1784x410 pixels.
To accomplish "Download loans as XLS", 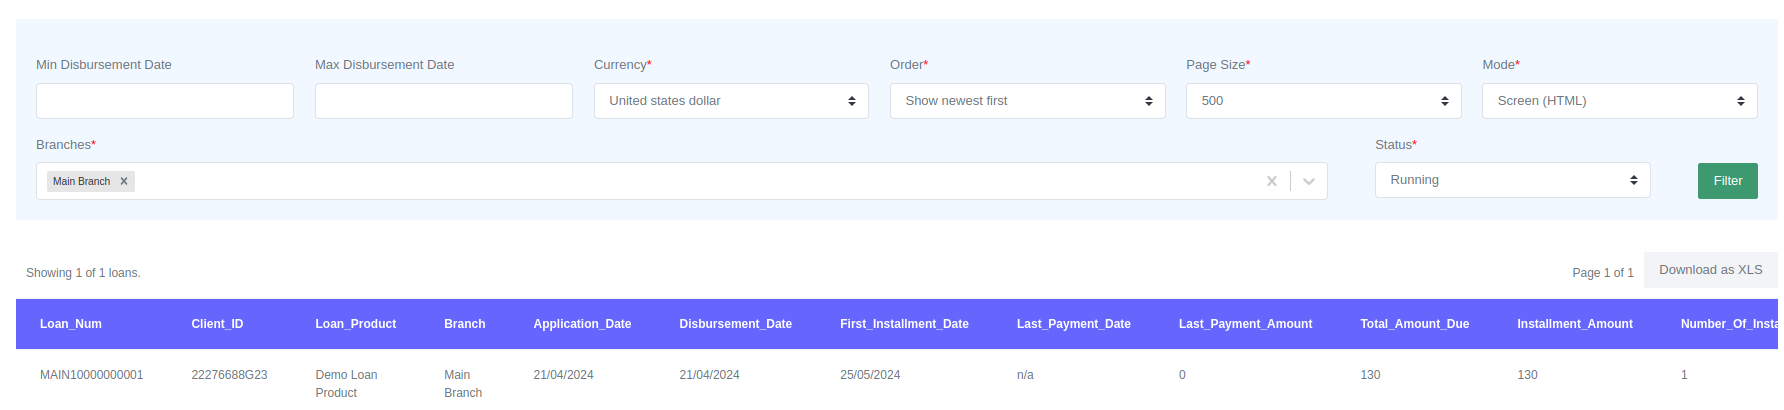I will 1710,270.
